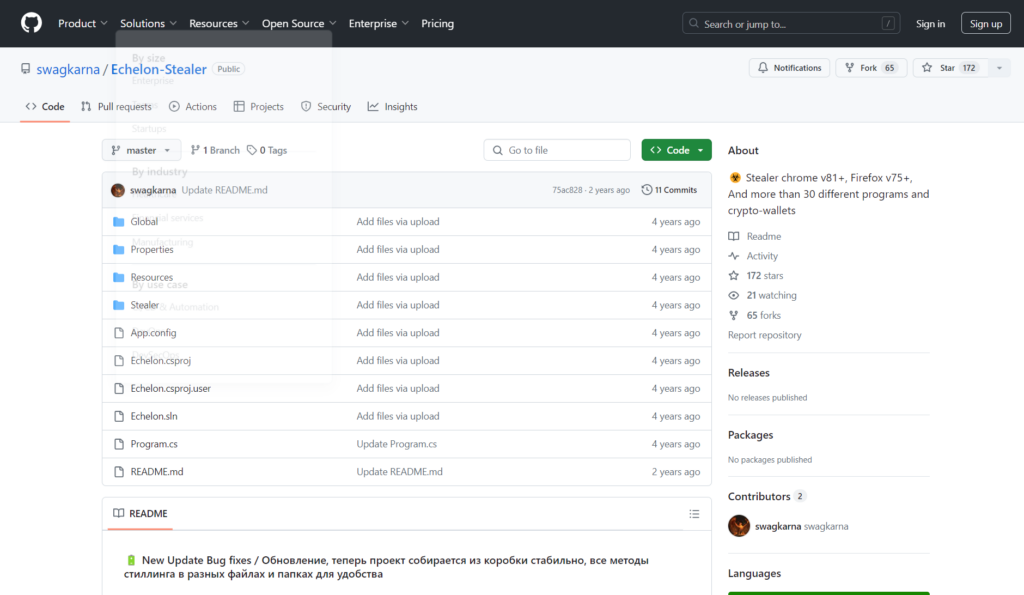Expand the green Code dropdown button
The image size is (1024, 595).
click(x=676, y=150)
